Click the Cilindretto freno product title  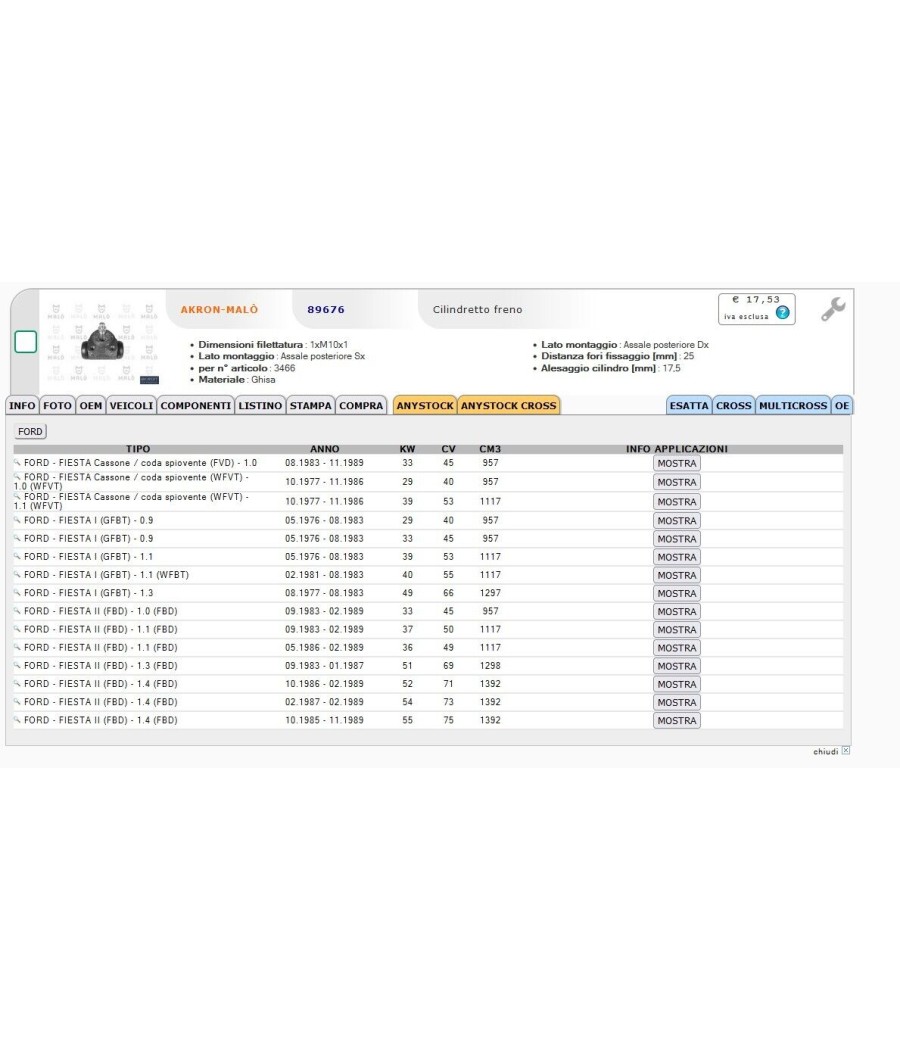(477, 309)
